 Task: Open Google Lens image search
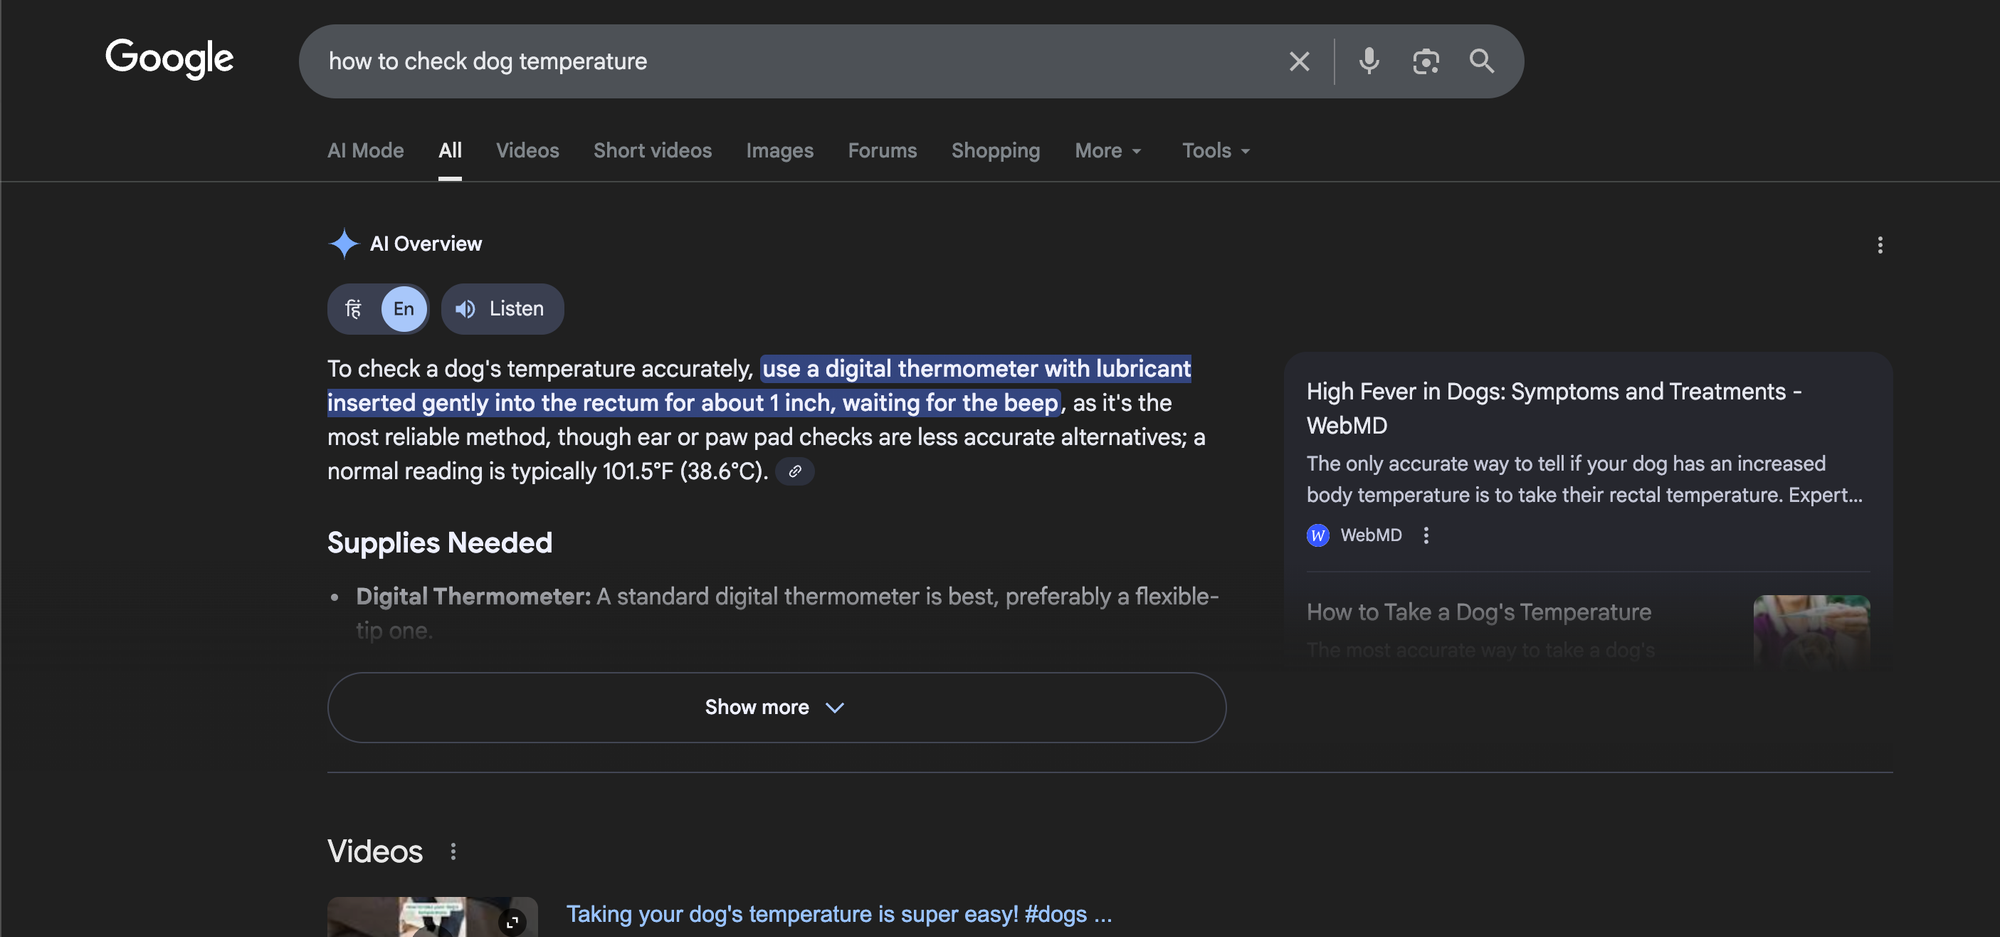point(1427,61)
